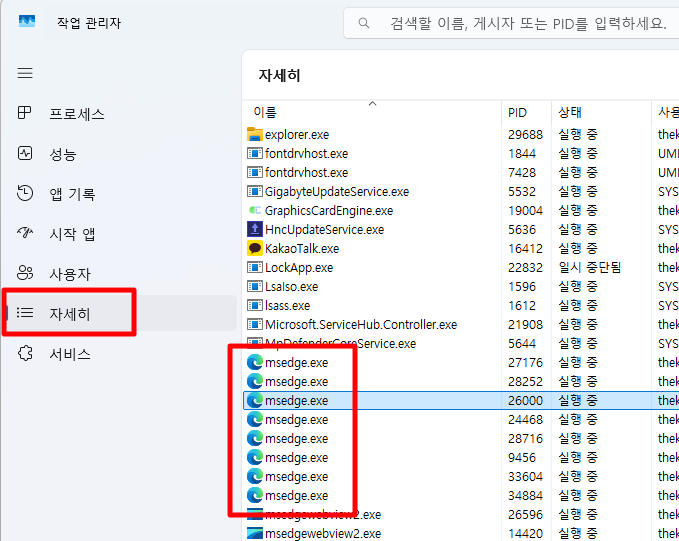
Task: Focus the name, publisher or PID search box
Action: point(511,23)
